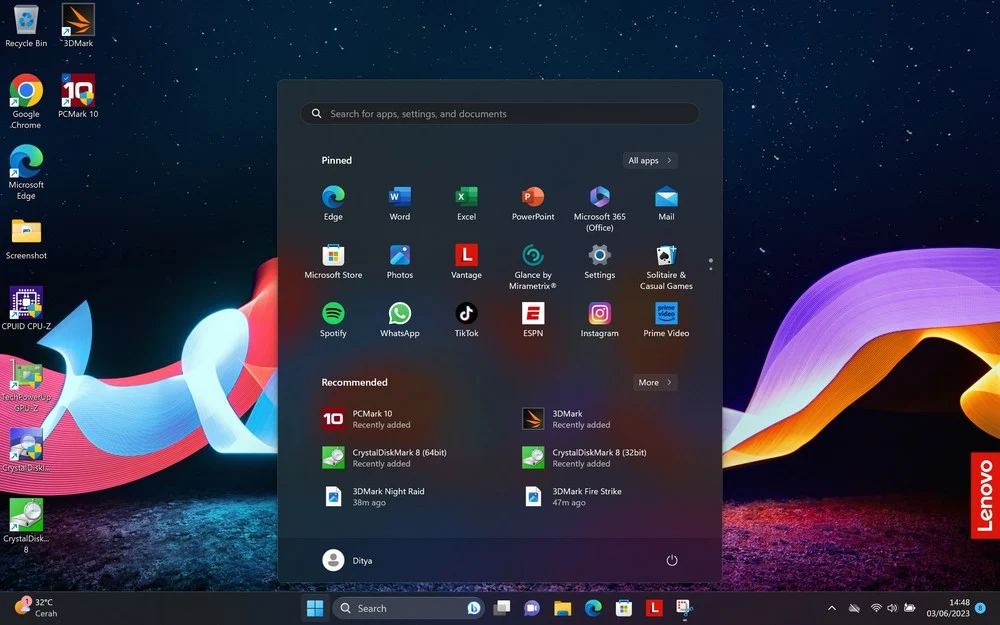Open the Ditya user account menu

click(x=348, y=561)
